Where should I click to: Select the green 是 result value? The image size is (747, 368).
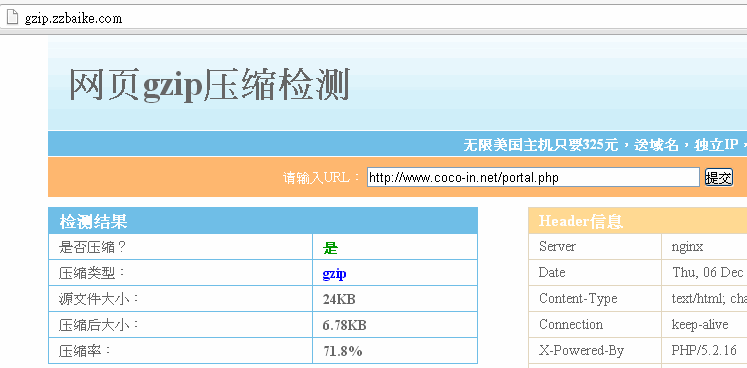pos(330,248)
